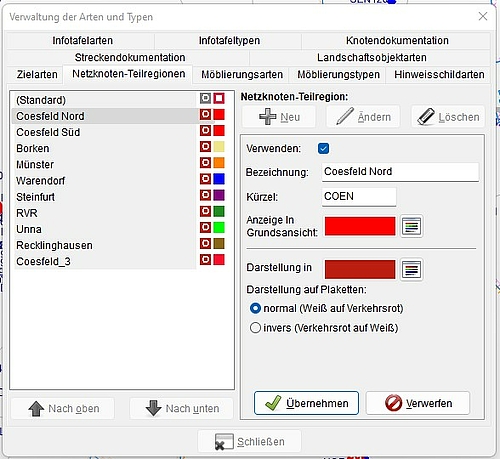Select Coesfeld Nord in the list
The image size is (500, 459).
tap(104, 116)
